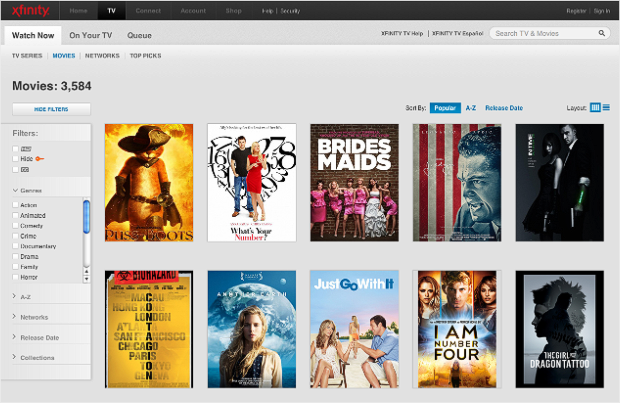Click the genres list scrollbar thumb
620x403 pixels.
[87, 216]
